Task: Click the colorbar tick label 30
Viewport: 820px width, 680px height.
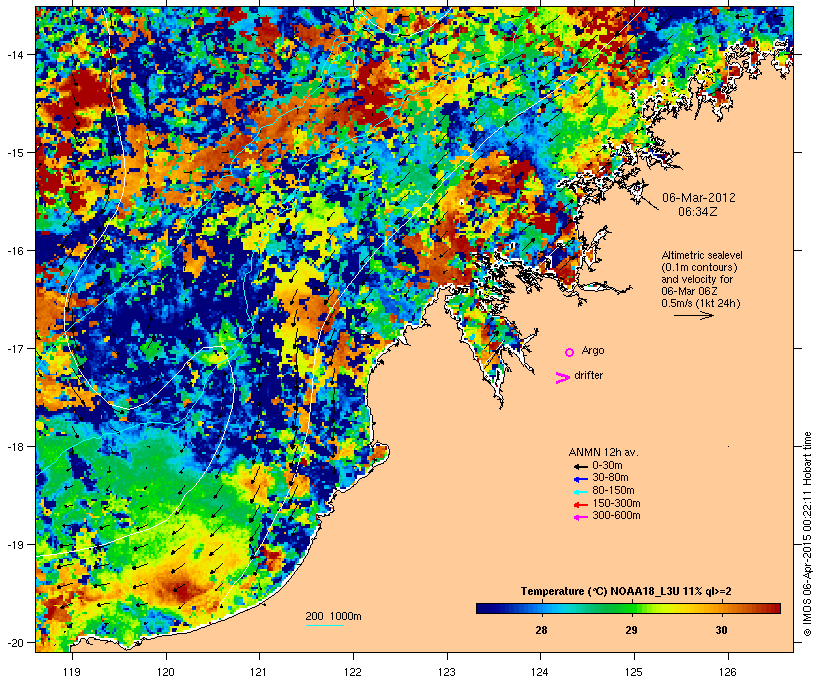Action: click(721, 630)
